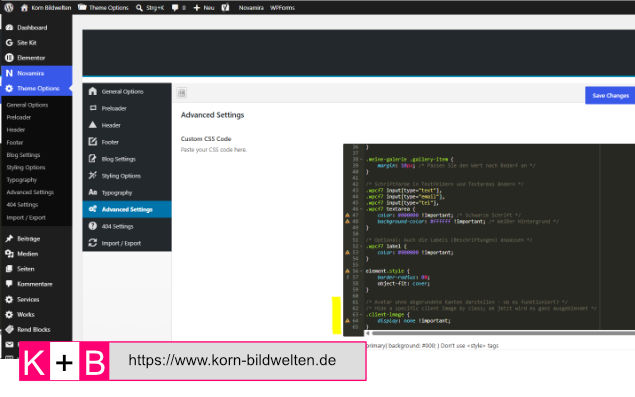The image size is (635, 397).
Task: Click the WordPress logo icon in admin bar
Action: 9,7
